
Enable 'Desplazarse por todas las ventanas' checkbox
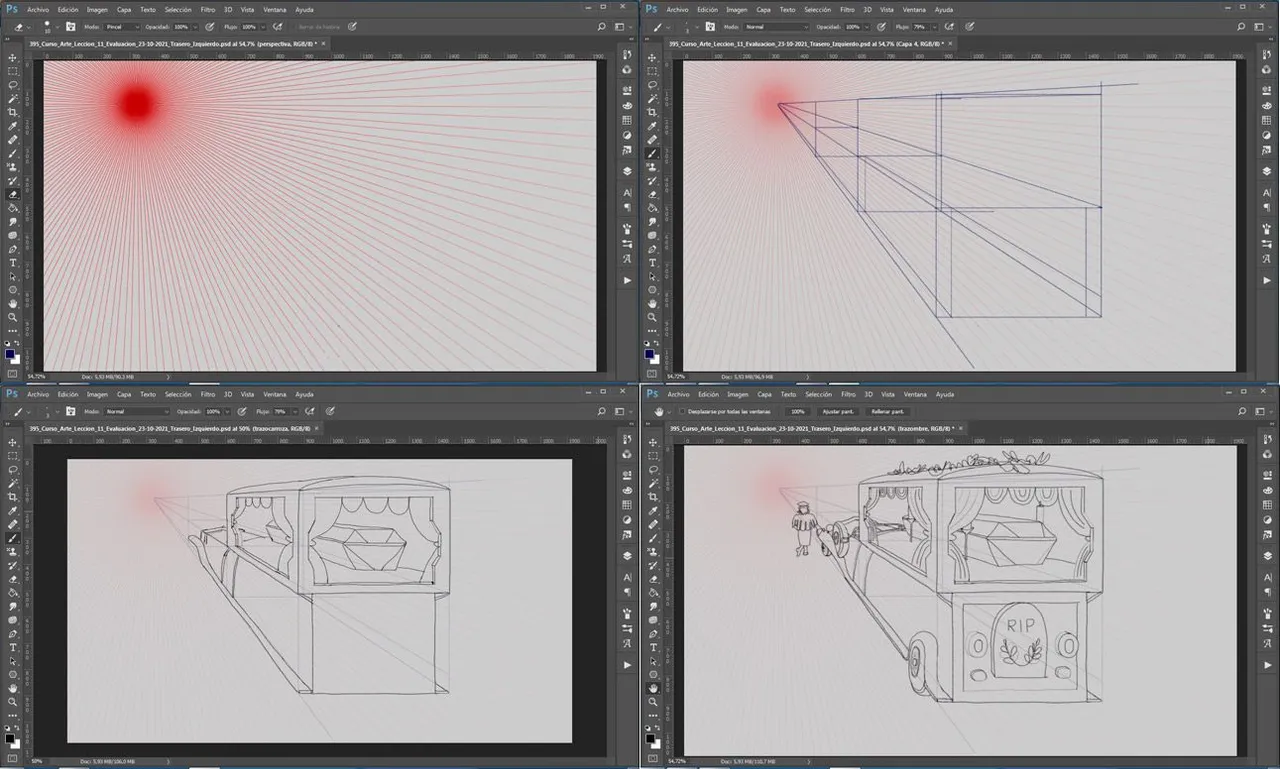[681, 411]
